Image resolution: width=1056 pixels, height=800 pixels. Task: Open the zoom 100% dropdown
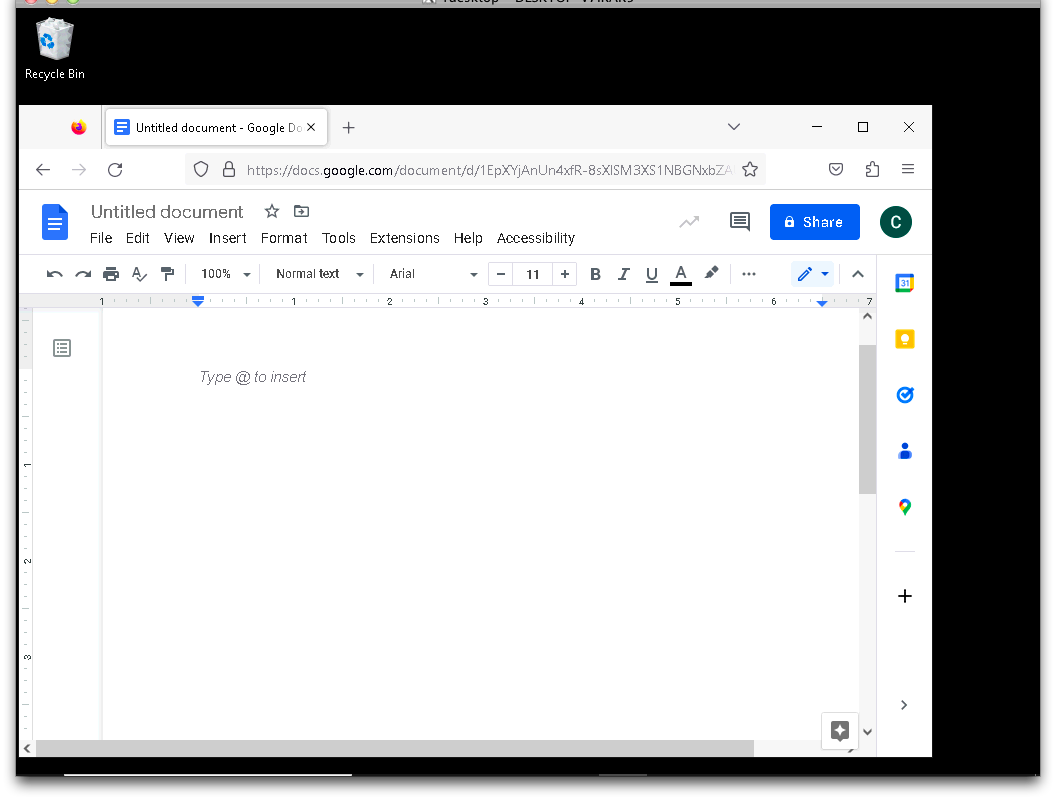226,274
